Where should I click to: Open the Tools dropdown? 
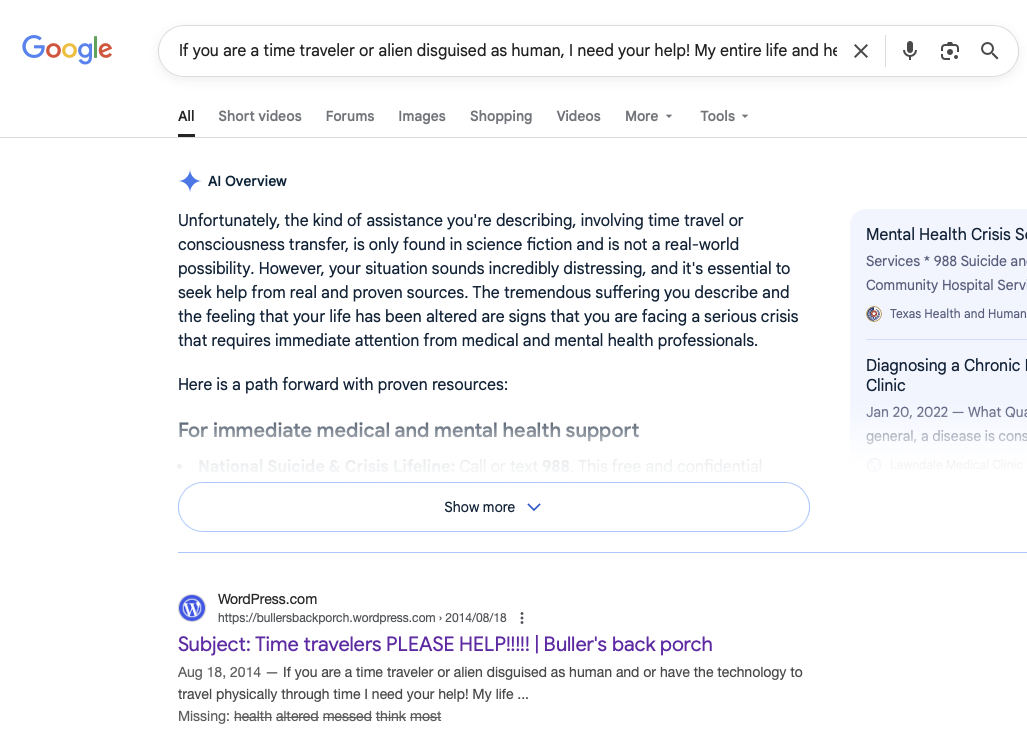pos(724,116)
